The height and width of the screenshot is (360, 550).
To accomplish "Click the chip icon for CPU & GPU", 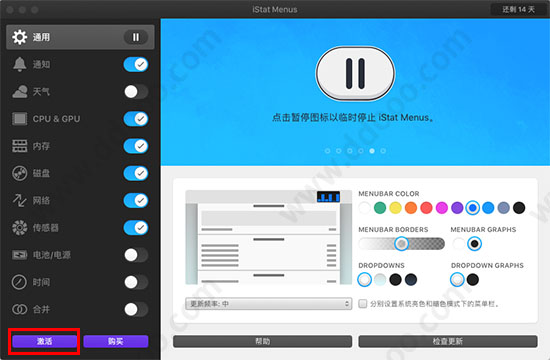I will [x=19, y=119].
